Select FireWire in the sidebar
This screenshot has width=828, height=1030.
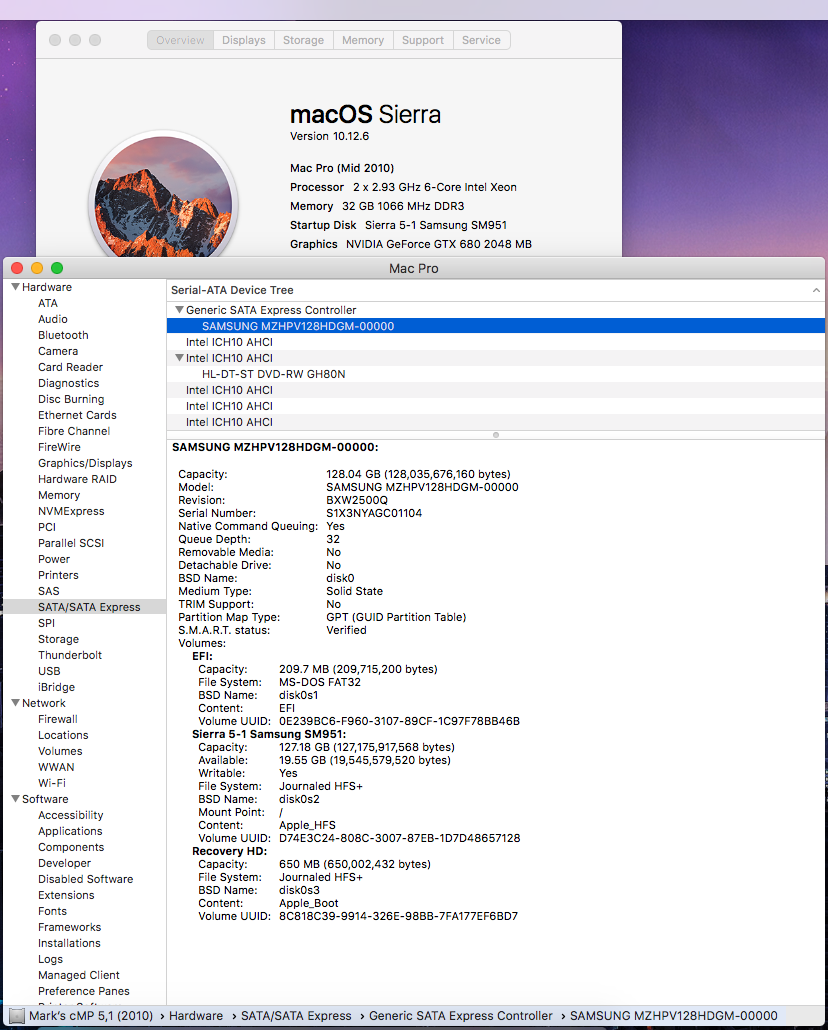[x=59, y=447]
